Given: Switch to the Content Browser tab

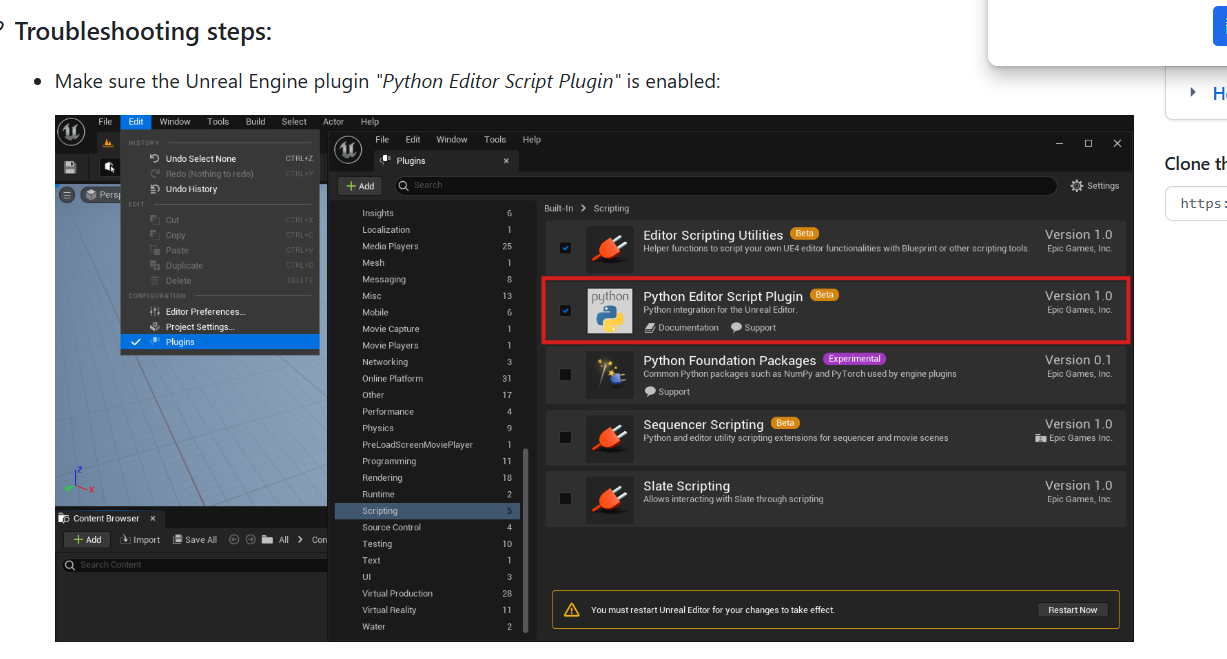Looking at the screenshot, I should click(x=108, y=518).
